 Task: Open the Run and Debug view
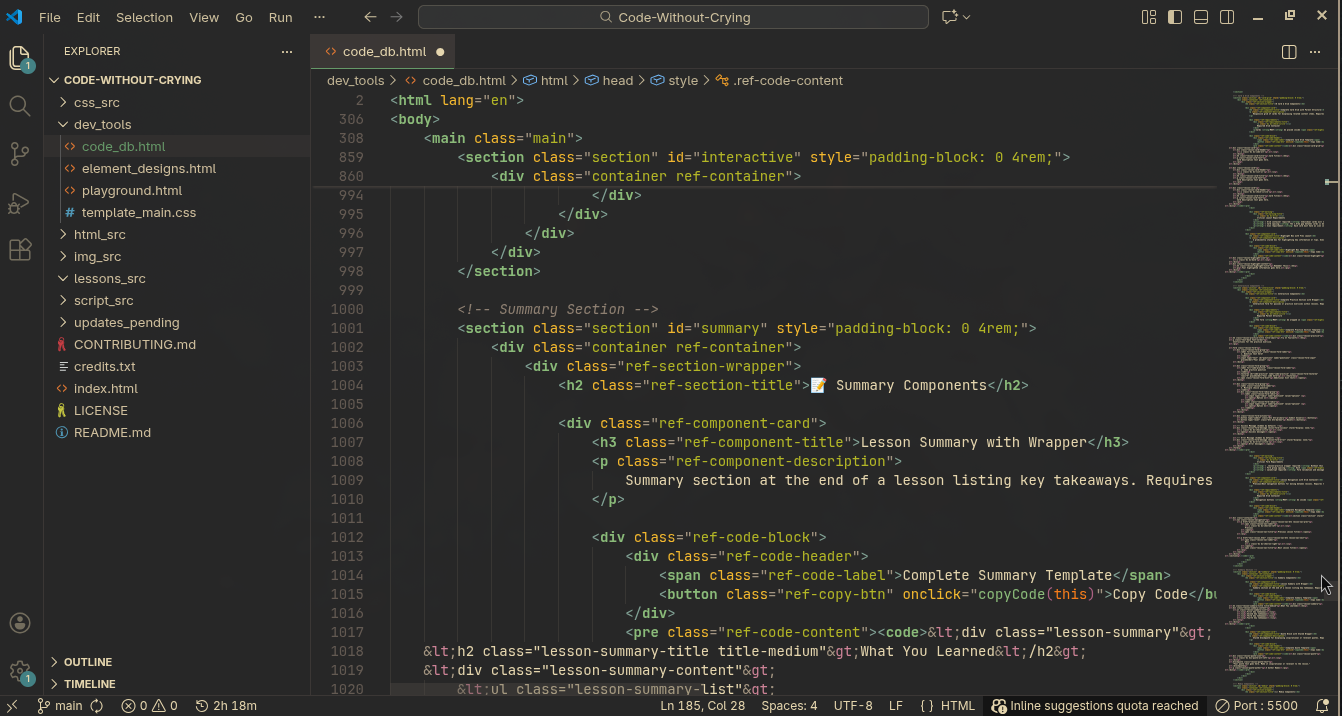coord(20,203)
